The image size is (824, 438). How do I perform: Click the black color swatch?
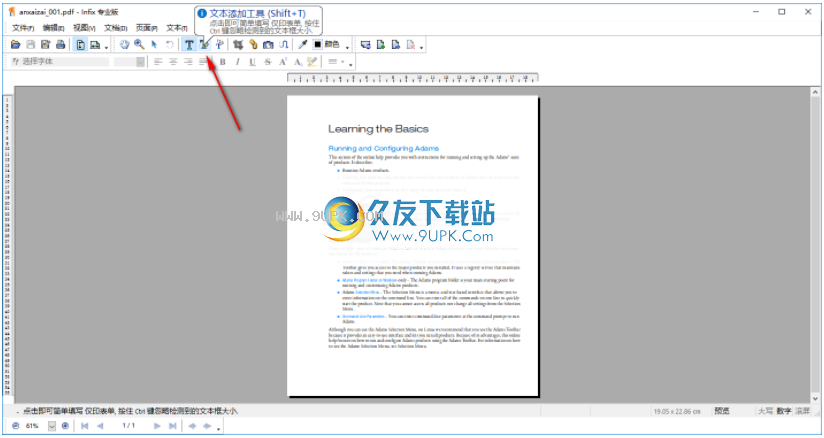pyautogui.click(x=317, y=45)
